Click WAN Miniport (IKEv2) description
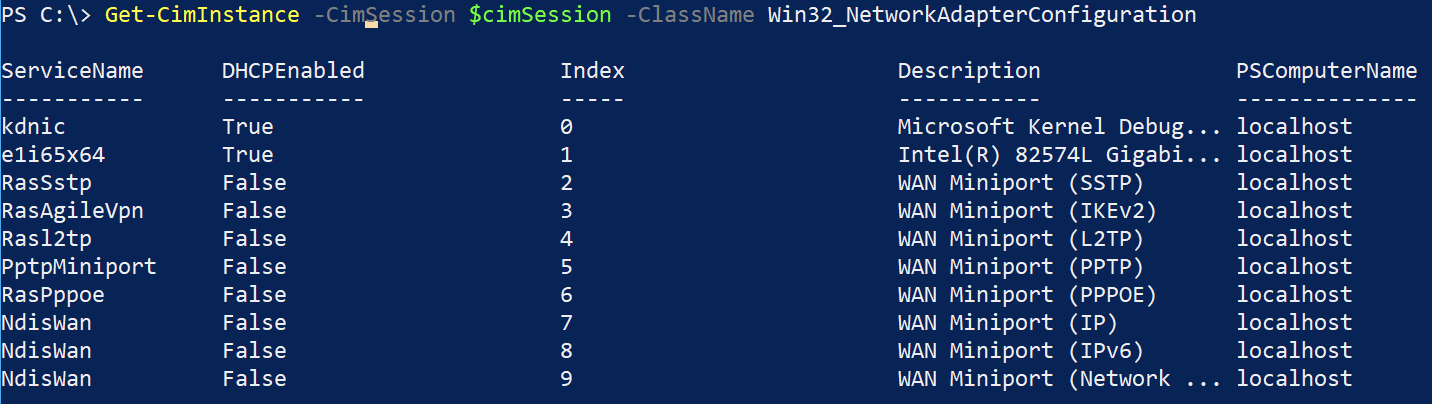Image resolution: width=1432 pixels, height=404 pixels. 1027,211
